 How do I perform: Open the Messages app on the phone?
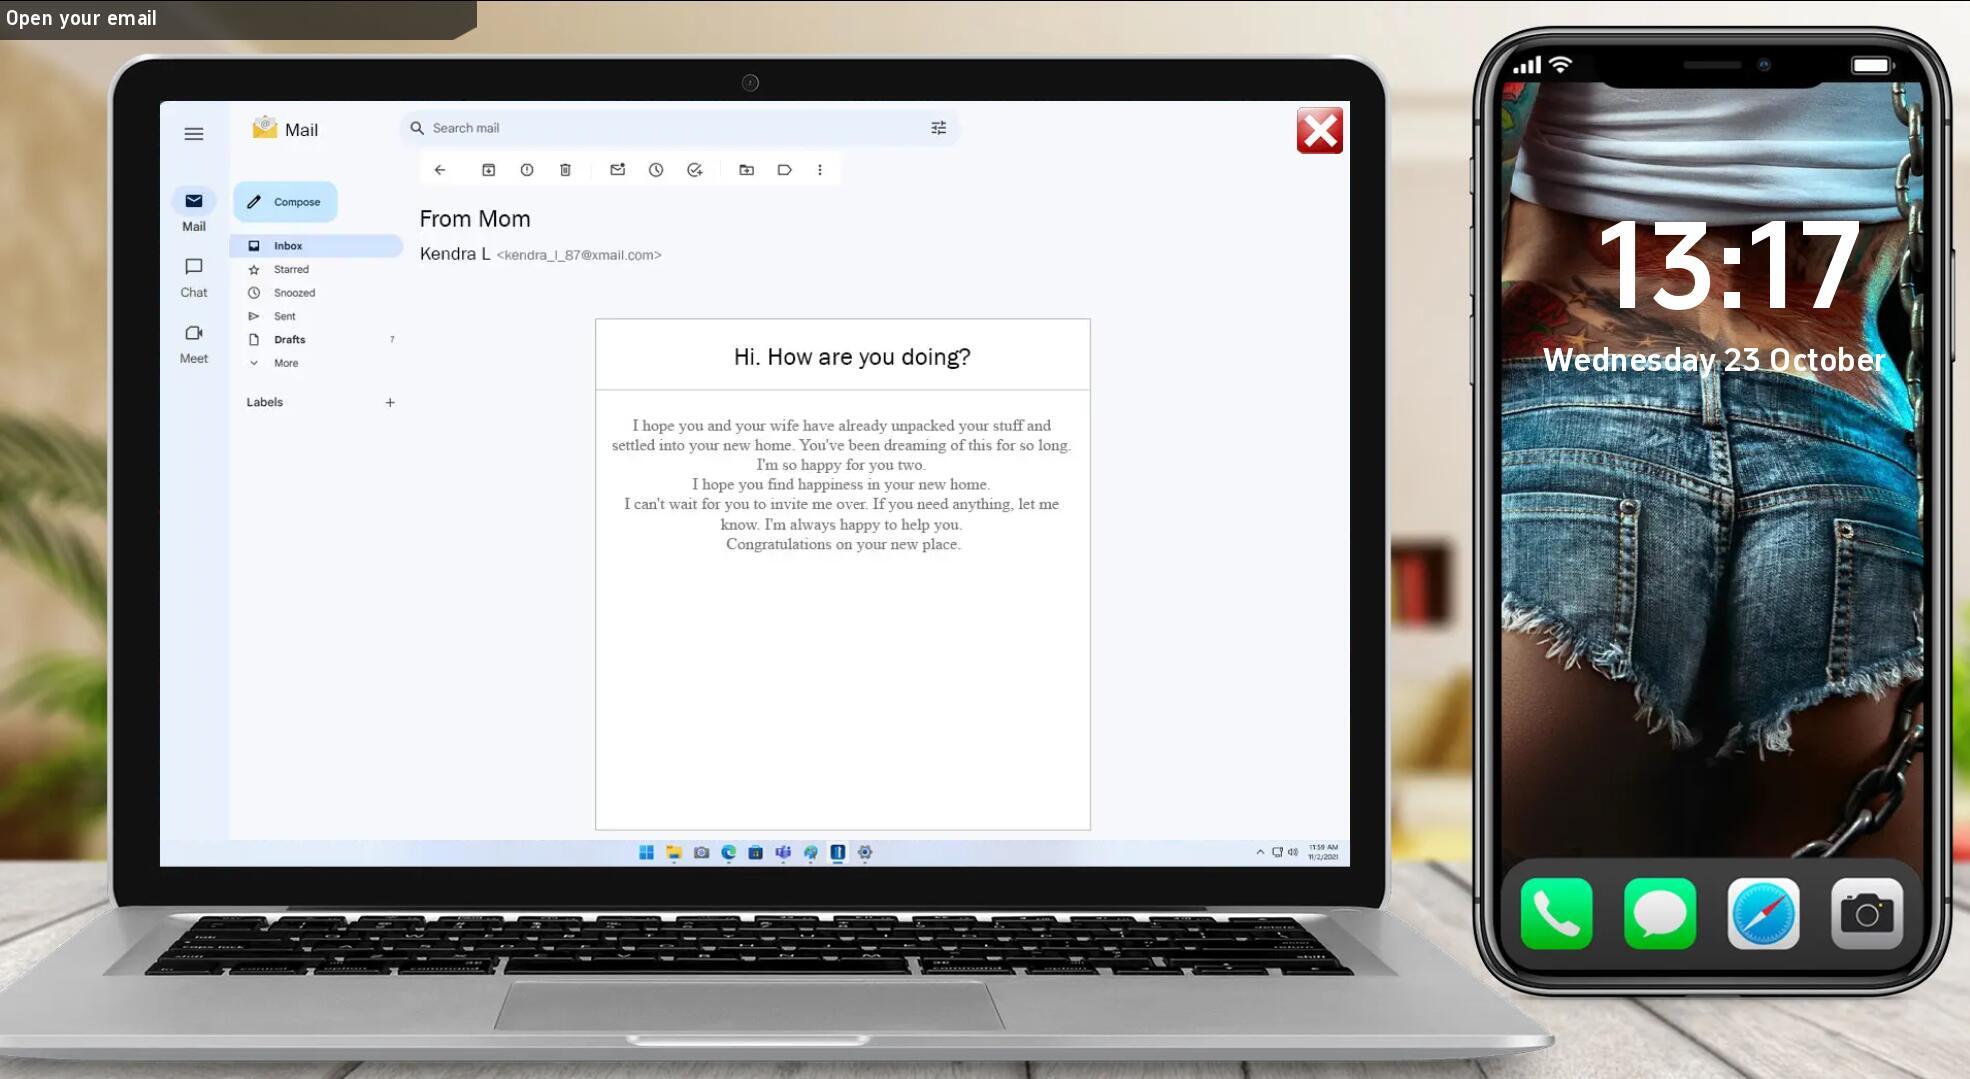coord(1660,913)
